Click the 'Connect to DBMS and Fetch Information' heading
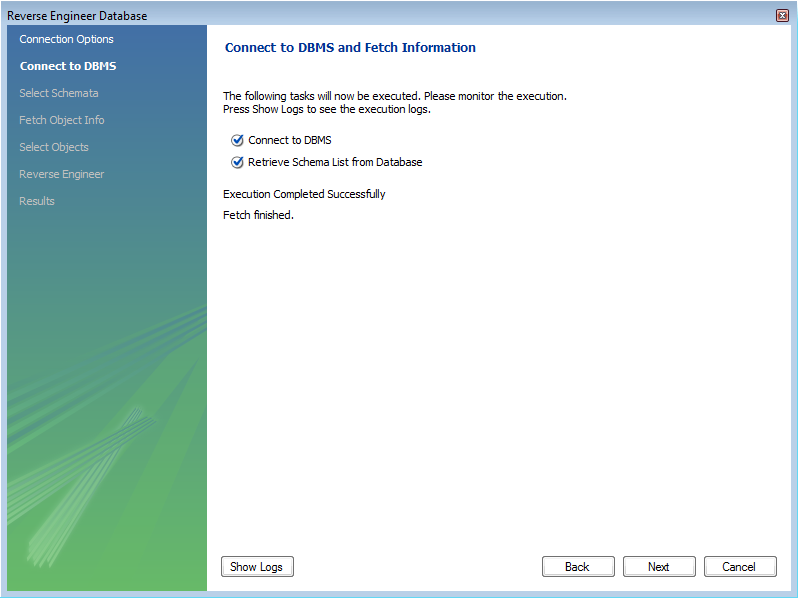798x598 pixels. (350, 47)
